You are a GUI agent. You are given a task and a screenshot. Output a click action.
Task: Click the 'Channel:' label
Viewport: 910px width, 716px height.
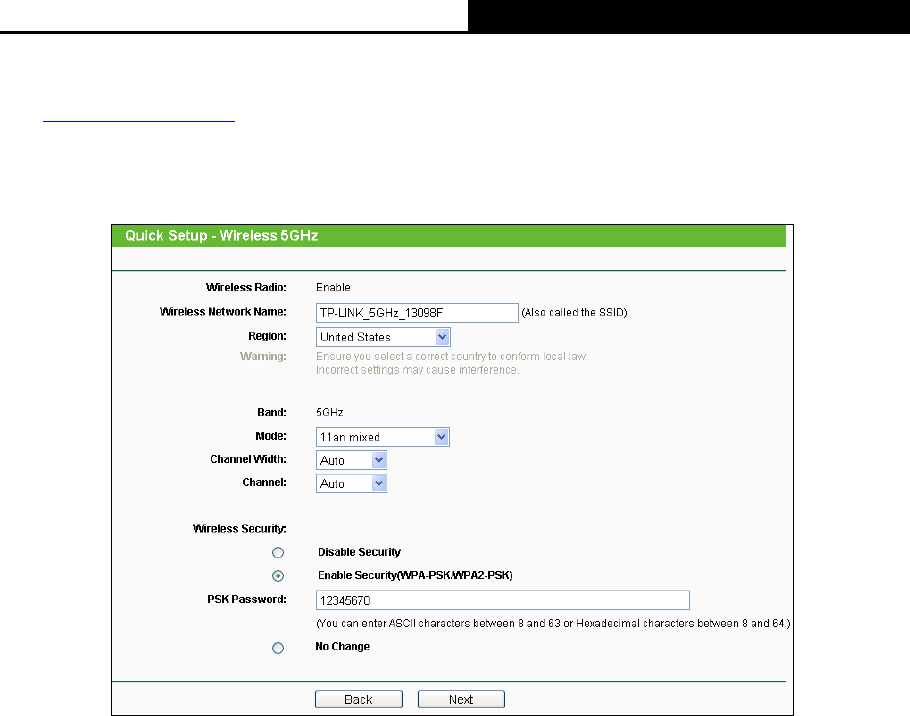(x=265, y=482)
